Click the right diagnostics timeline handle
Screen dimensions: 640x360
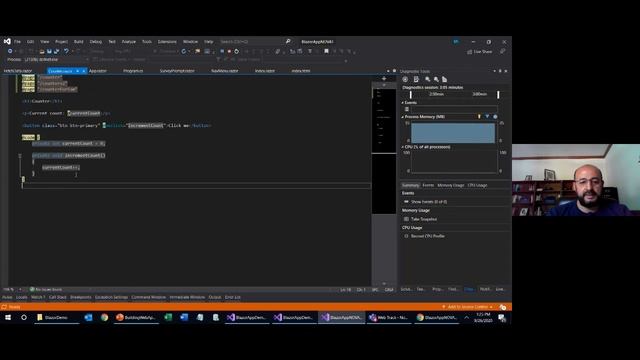[x=498, y=95]
